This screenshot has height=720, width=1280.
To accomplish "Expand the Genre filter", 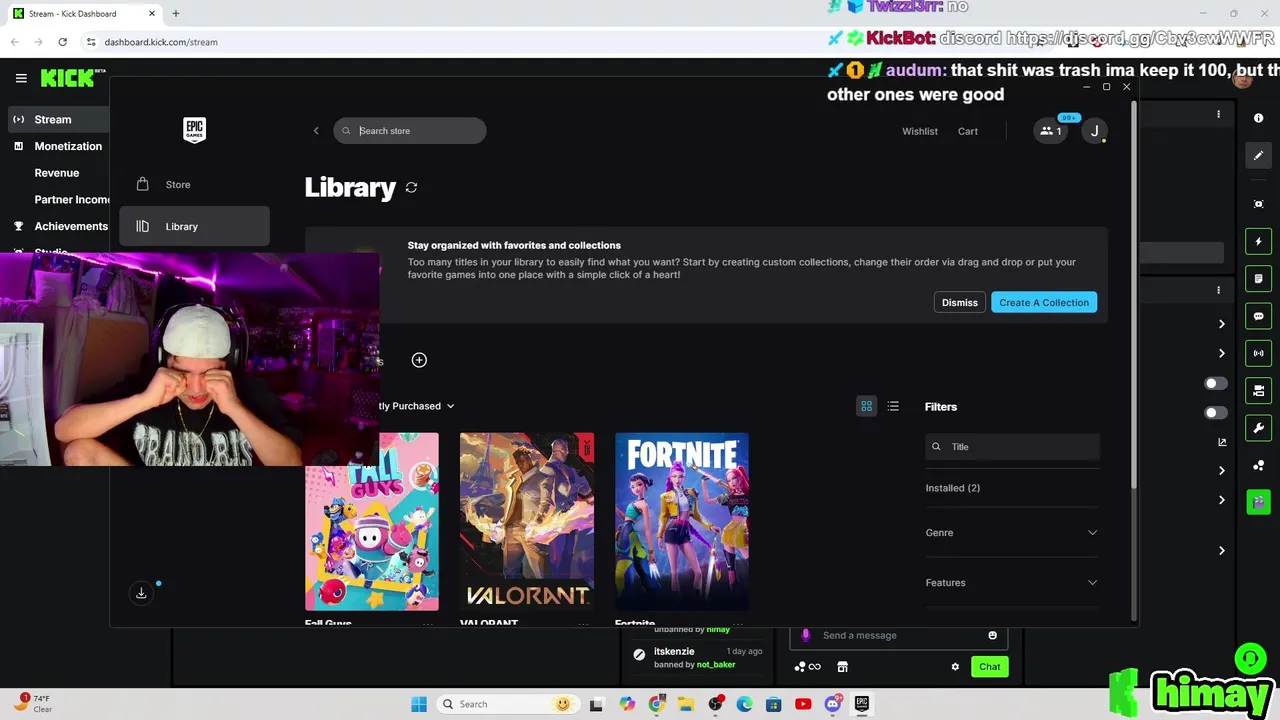I will 1011,533.
